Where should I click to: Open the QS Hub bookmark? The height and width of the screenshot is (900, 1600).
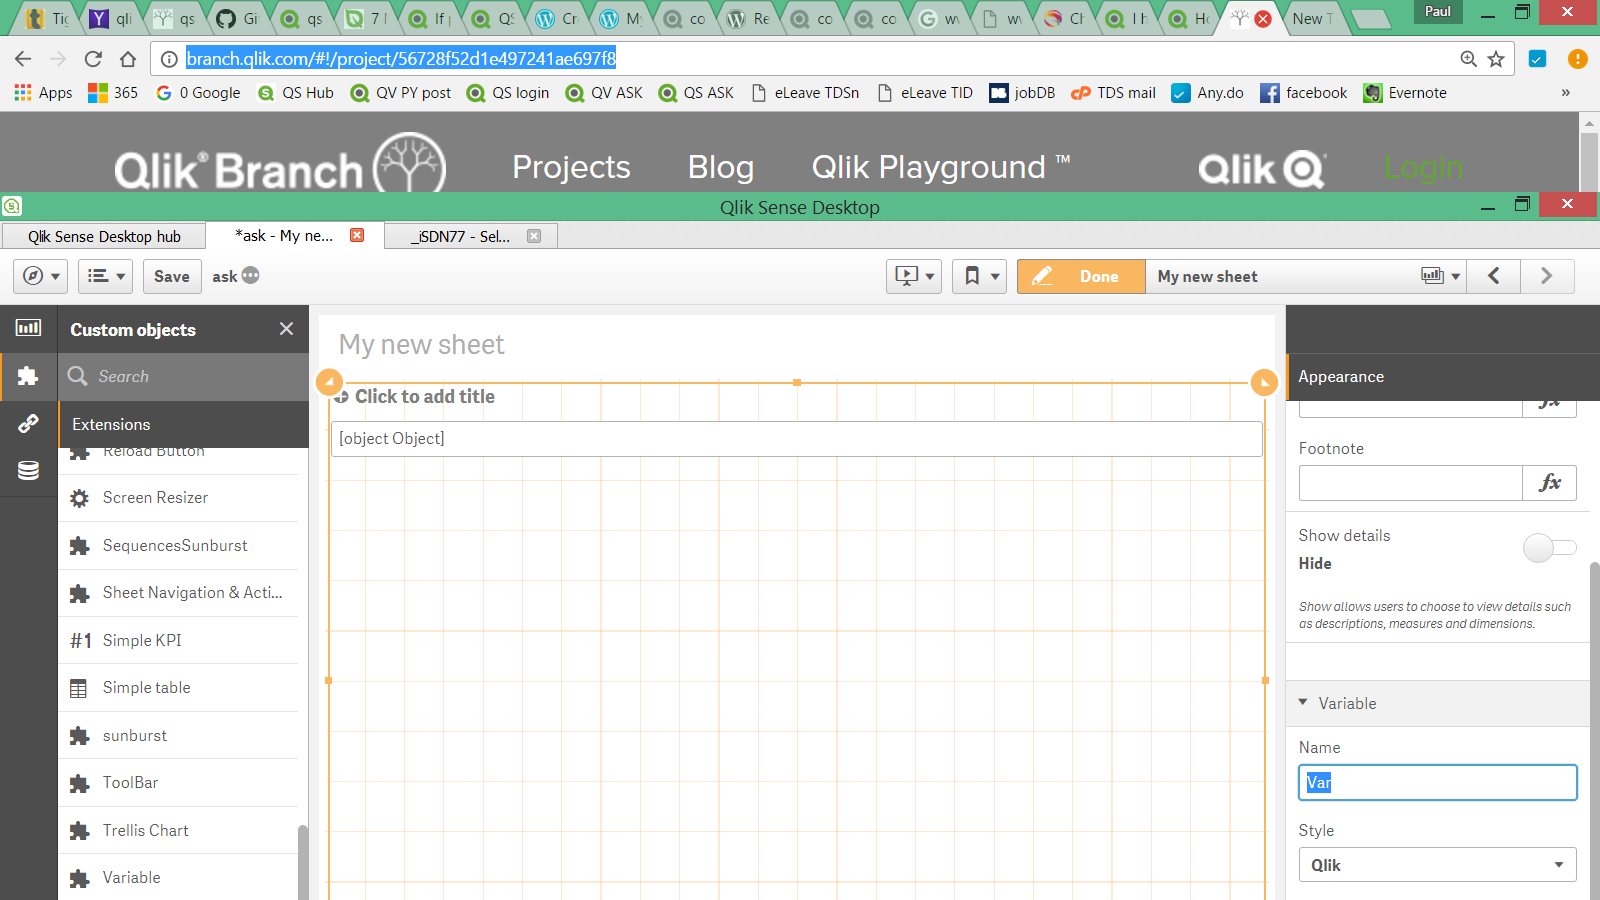click(296, 93)
